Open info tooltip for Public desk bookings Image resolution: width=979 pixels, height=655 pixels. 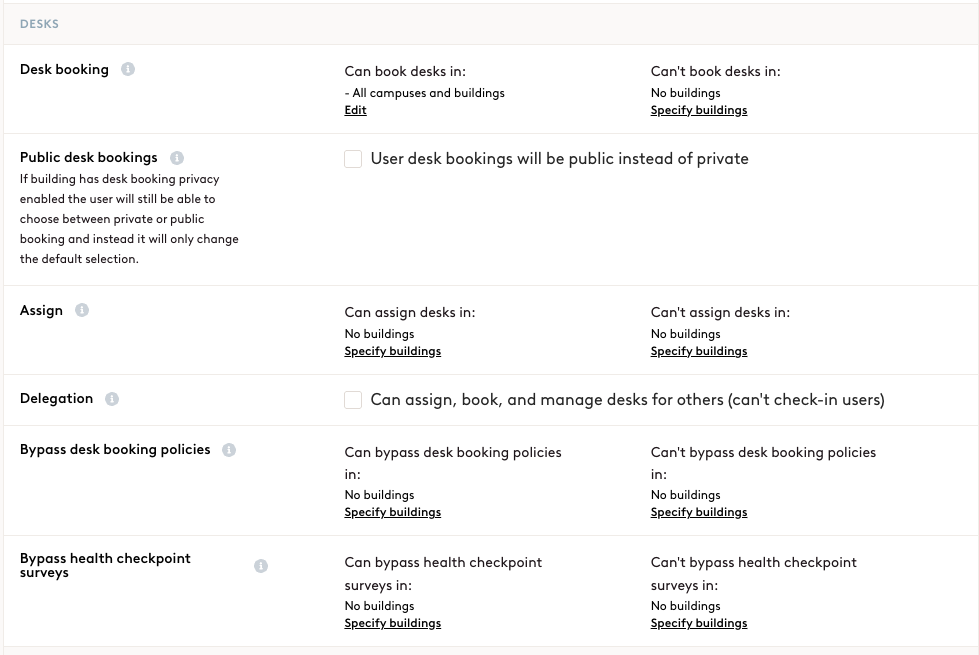177,158
